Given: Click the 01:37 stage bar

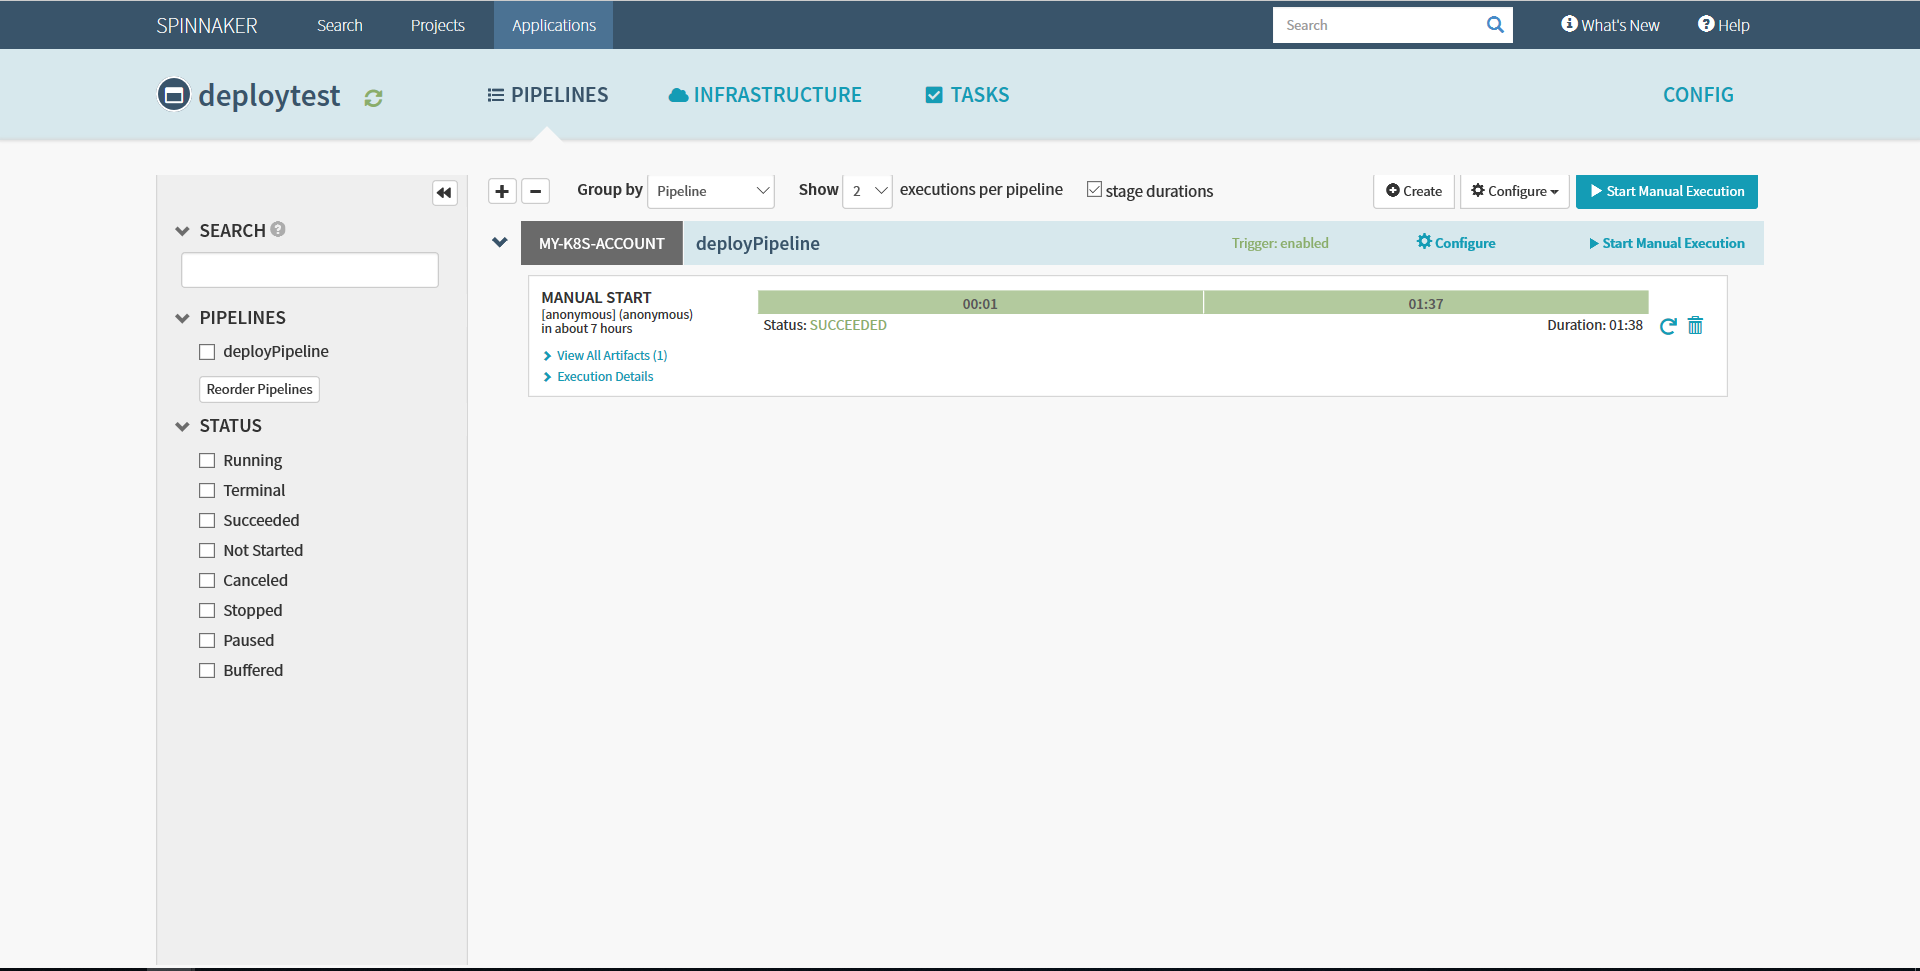Looking at the screenshot, I should coord(1426,303).
